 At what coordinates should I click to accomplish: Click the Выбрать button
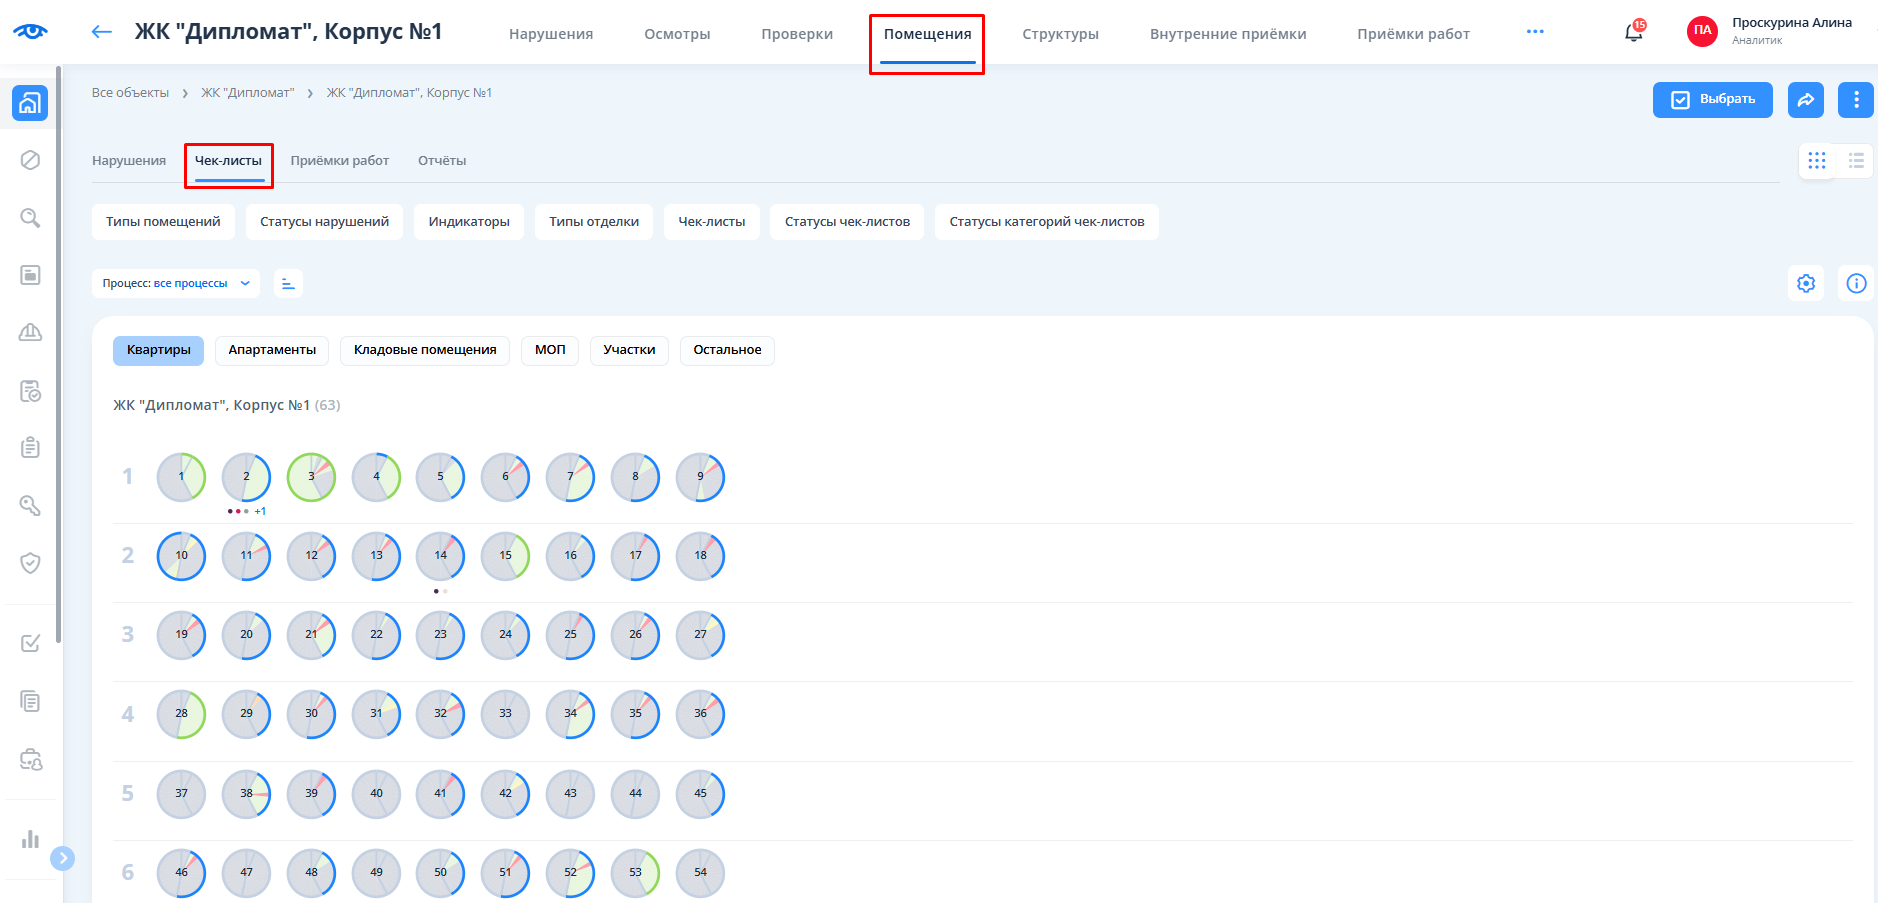click(x=1712, y=100)
